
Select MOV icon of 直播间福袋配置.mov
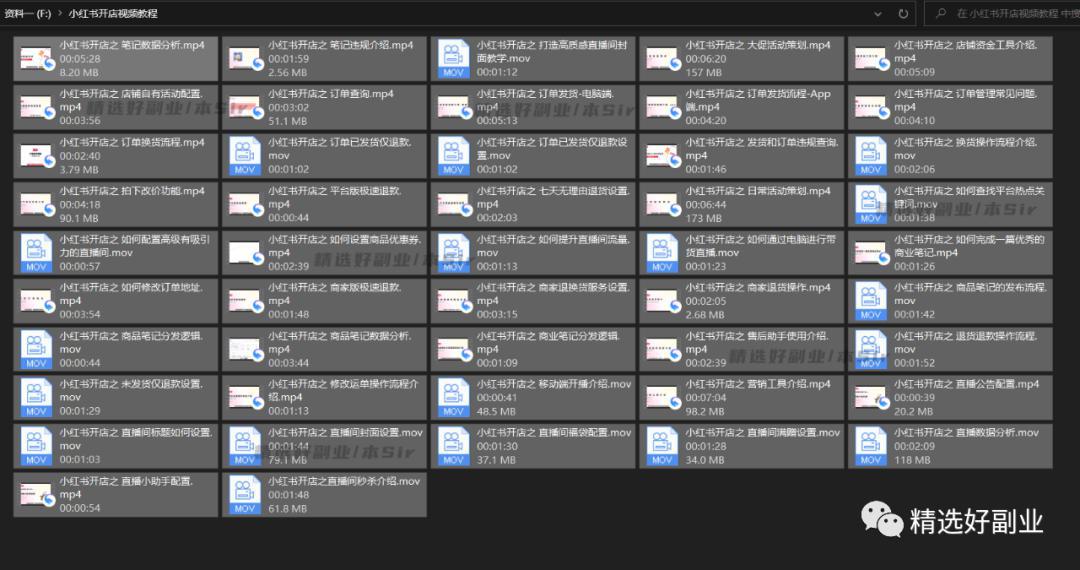coord(453,447)
